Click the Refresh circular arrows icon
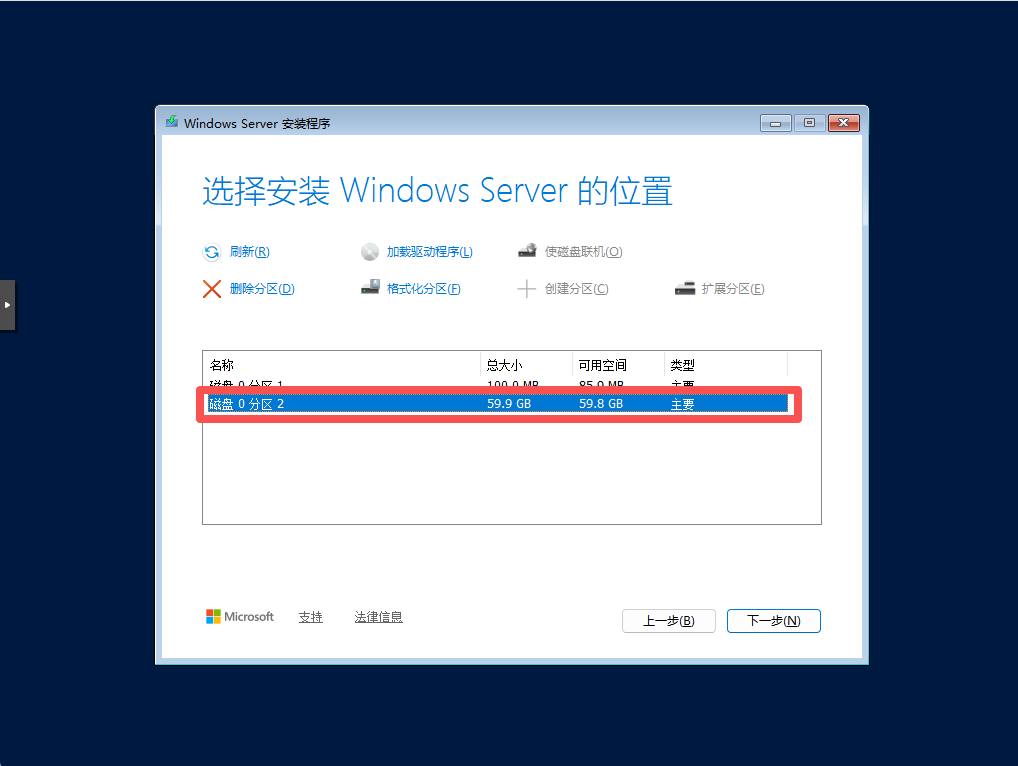1018x766 pixels. coord(212,252)
